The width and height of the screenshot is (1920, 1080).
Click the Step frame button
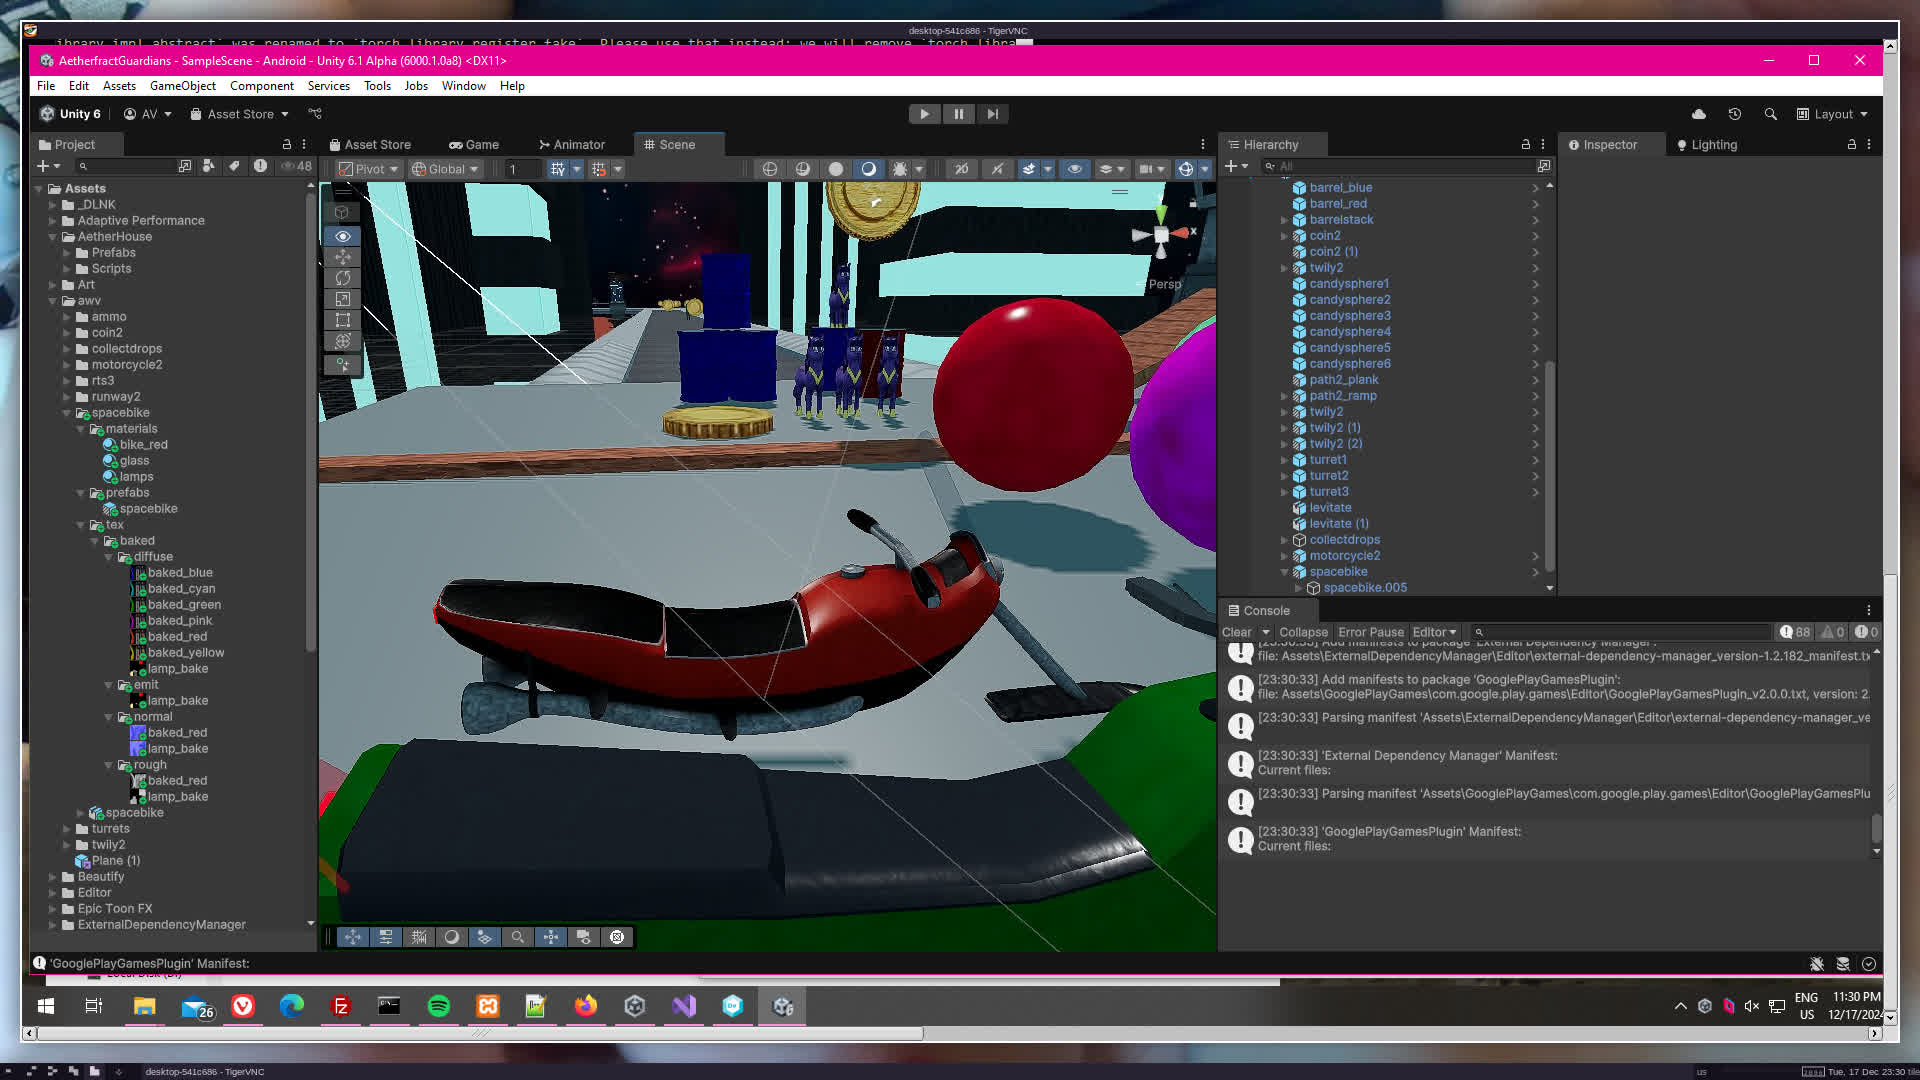(992, 114)
